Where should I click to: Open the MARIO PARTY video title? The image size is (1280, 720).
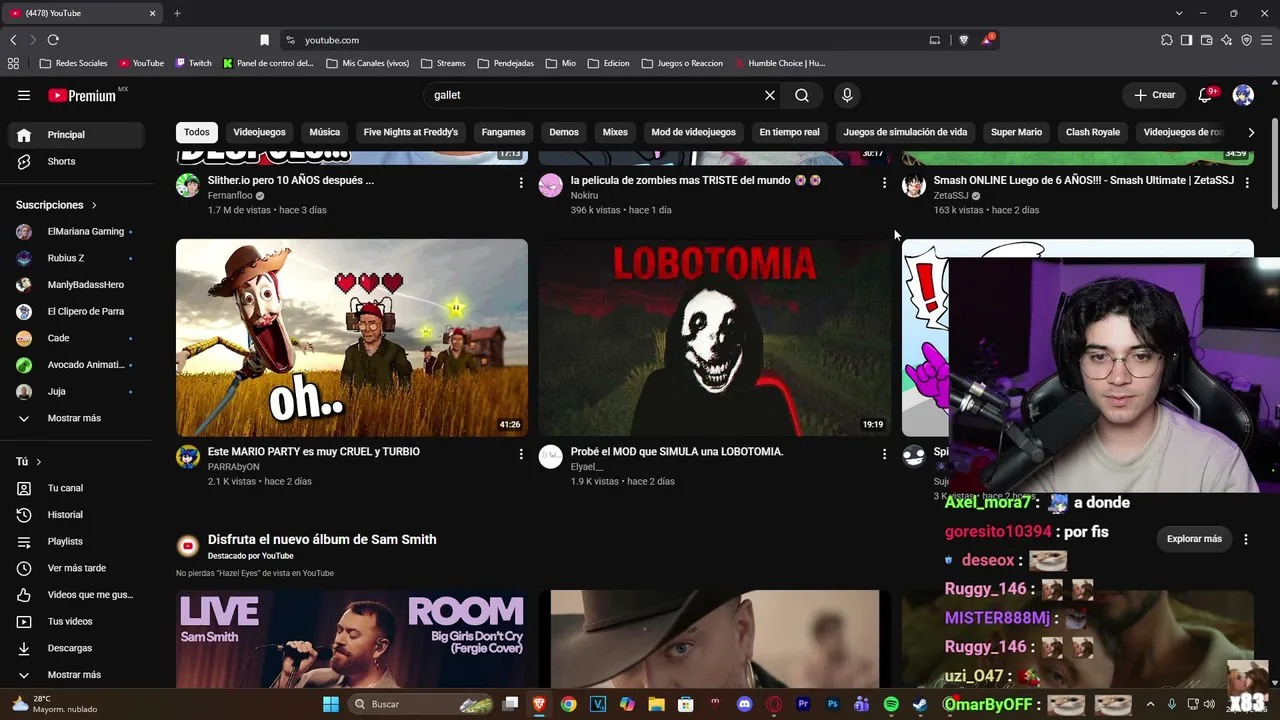click(x=314, y=452)
